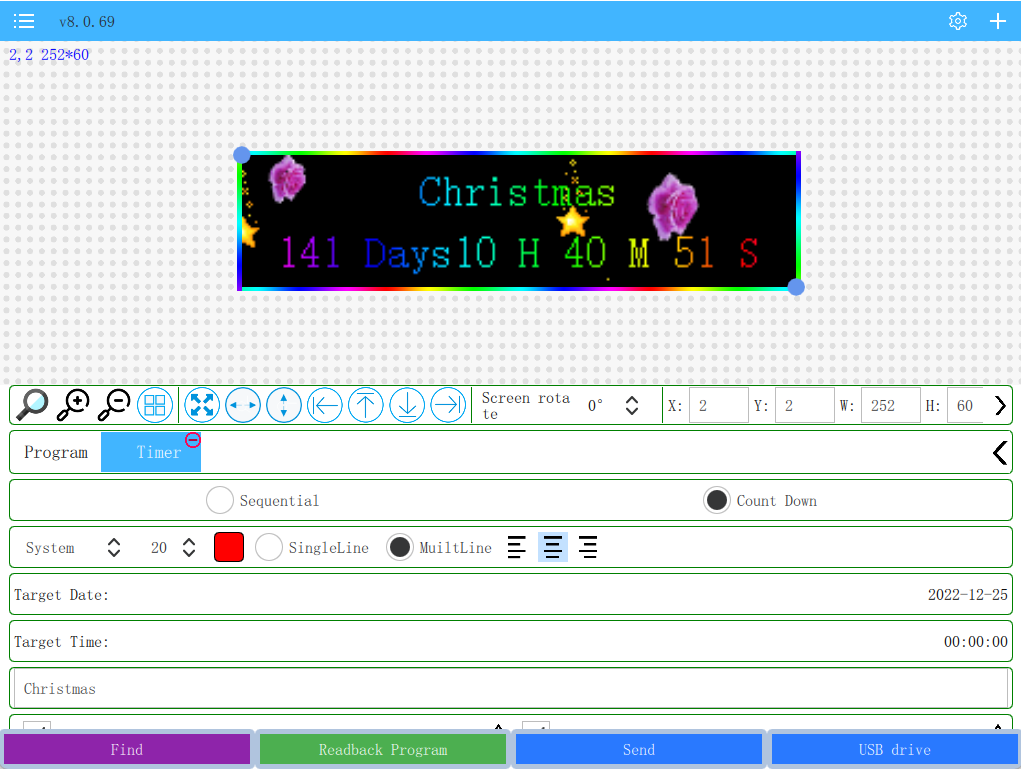Select the zoom out magnifier tool
Screen dimensions: 1021x769
(113, 405)
